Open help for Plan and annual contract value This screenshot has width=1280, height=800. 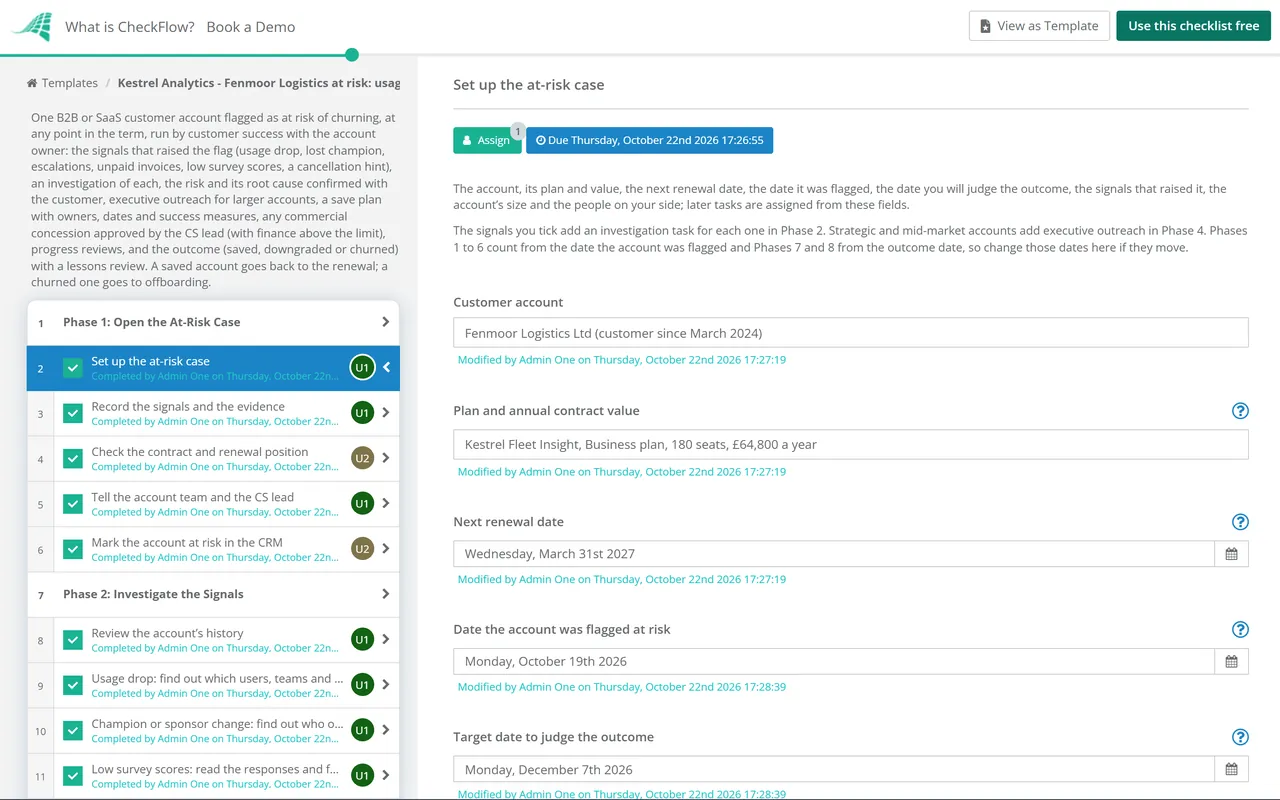(x=1240, y=411)
